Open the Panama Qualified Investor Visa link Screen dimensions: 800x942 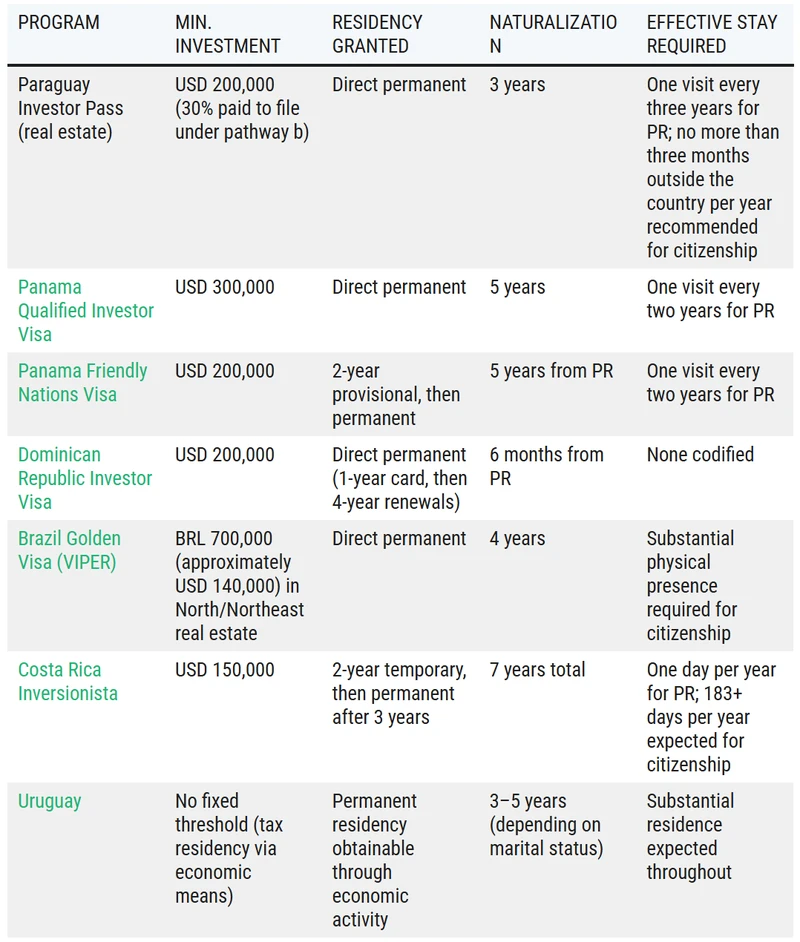point(86,310)
